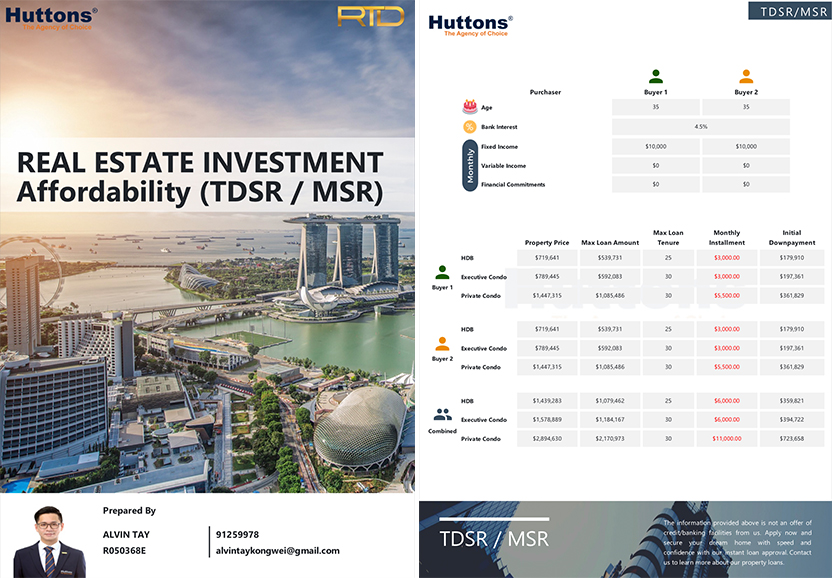Viewport: 832px width, 578px height.
Task: Click the percent Bank Interest icon
Action: (x=470, y=127)
